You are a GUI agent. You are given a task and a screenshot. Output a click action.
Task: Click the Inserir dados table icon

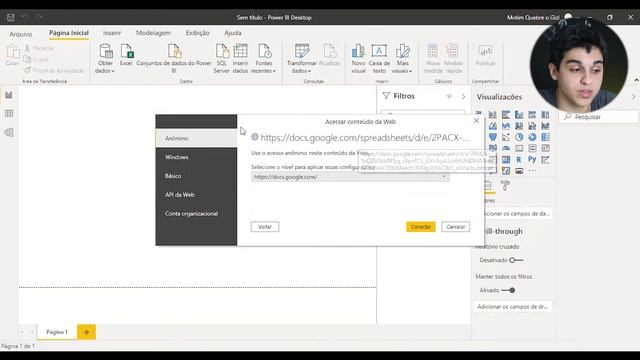point(240,51)
